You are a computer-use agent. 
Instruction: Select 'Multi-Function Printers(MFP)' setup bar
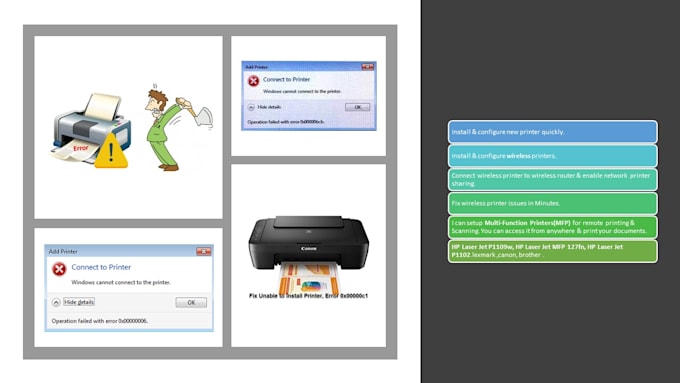click(552, 227)
